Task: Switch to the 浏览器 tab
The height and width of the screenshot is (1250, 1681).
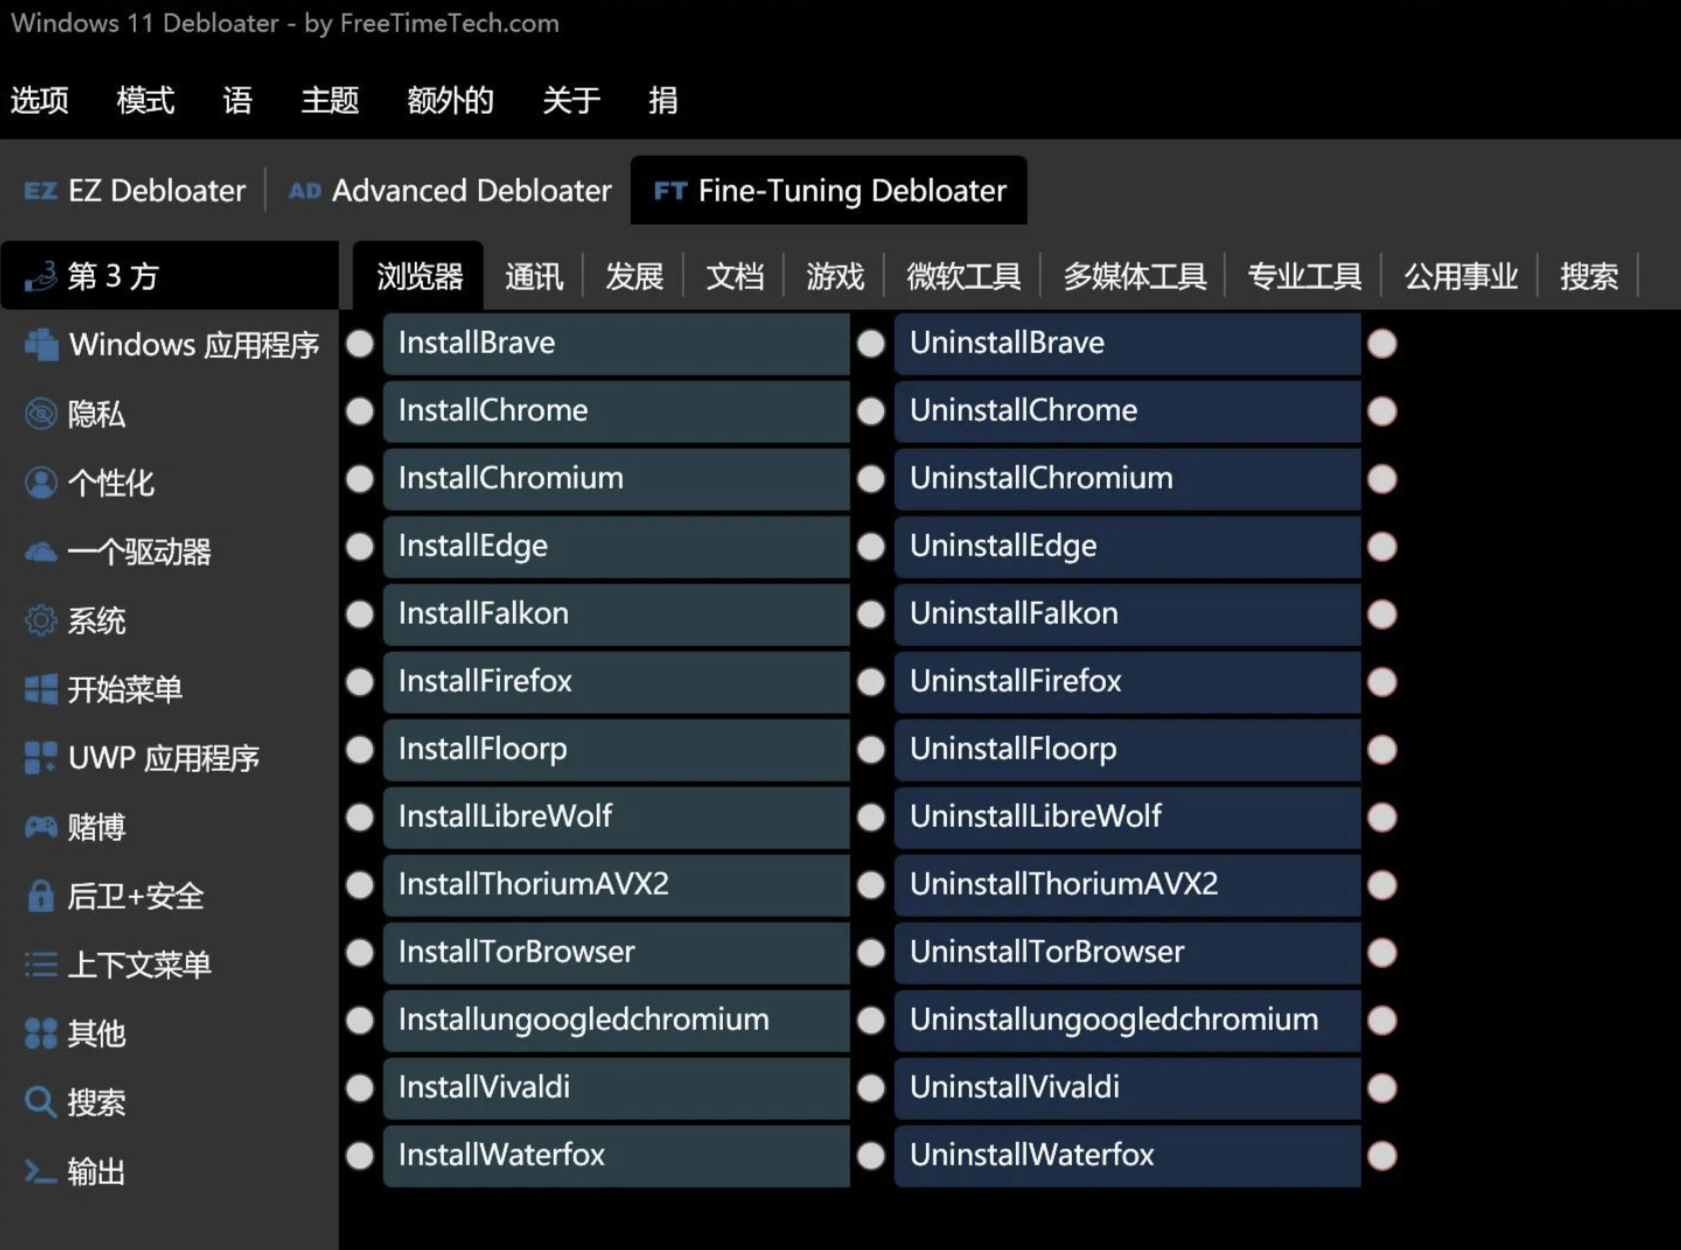Action: click(419, 276)
